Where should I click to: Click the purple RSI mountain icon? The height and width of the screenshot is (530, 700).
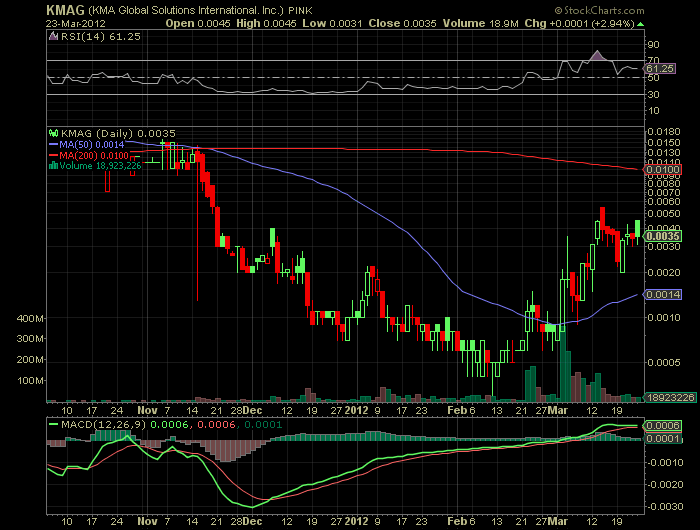pyautogui.click(x=53, y=37)
